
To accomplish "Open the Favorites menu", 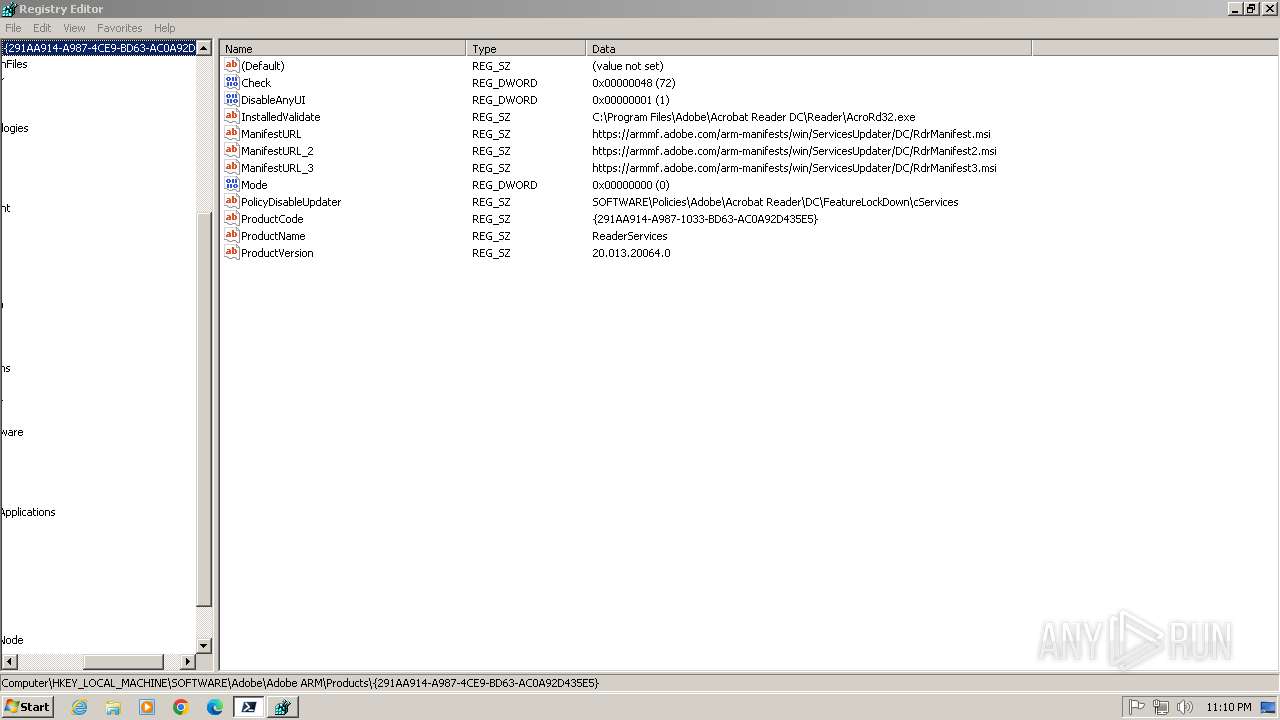I will tap(120, 28).
